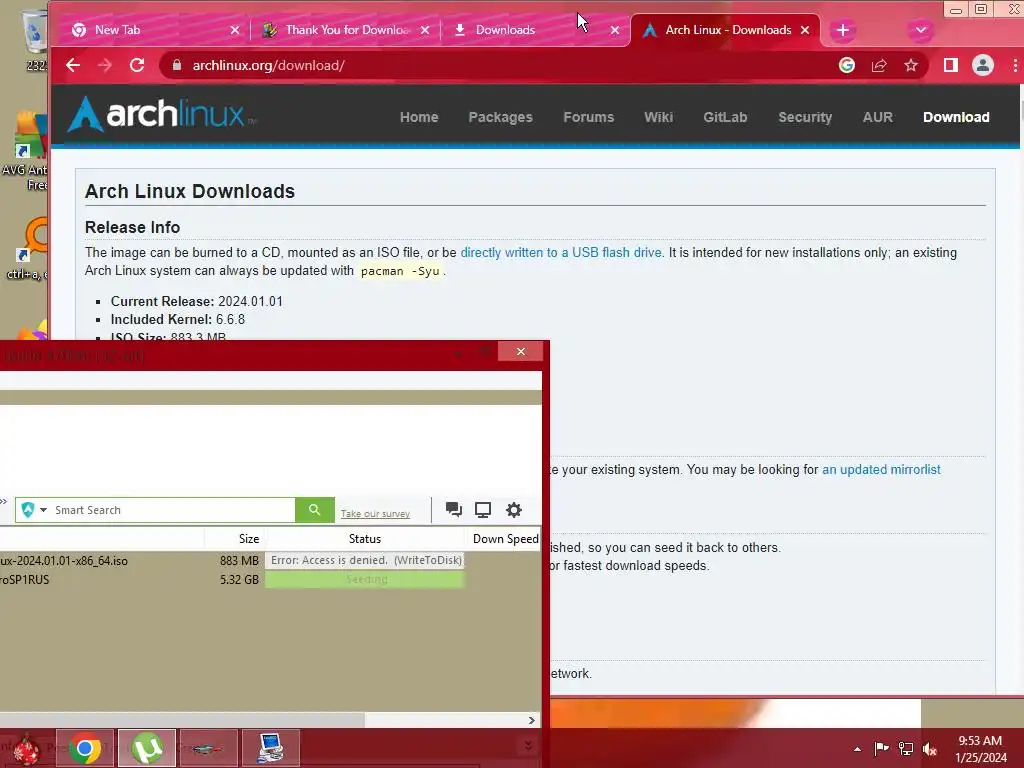Click the uTorrent horizontal scroll right arrow
Image resolution: width=1024 pixels, height=768 pixels.
tap(532, 720)
